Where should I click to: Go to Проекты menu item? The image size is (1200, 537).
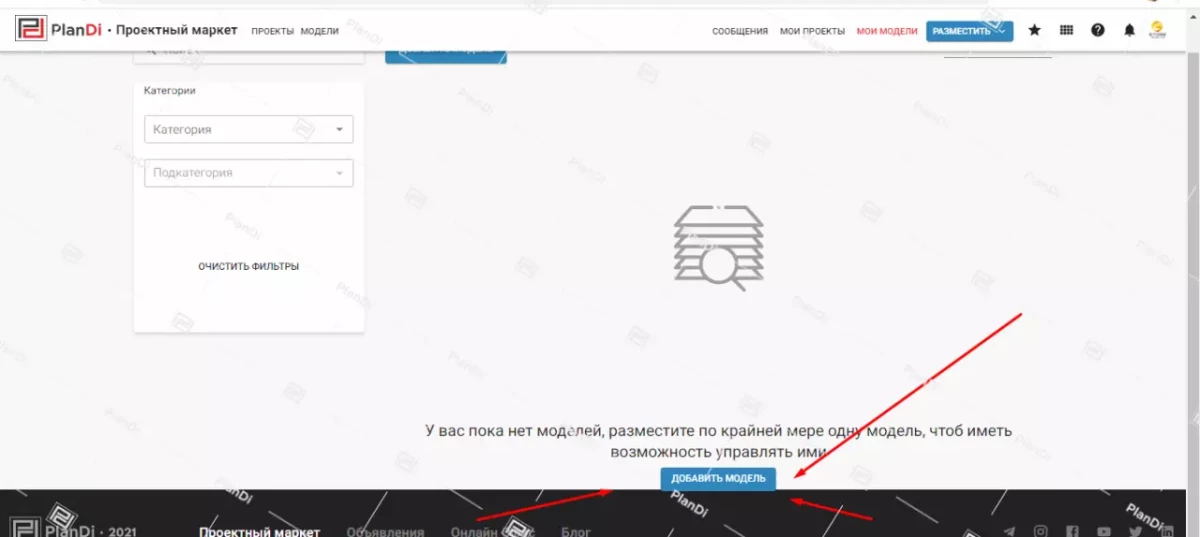tap(272, 31)
